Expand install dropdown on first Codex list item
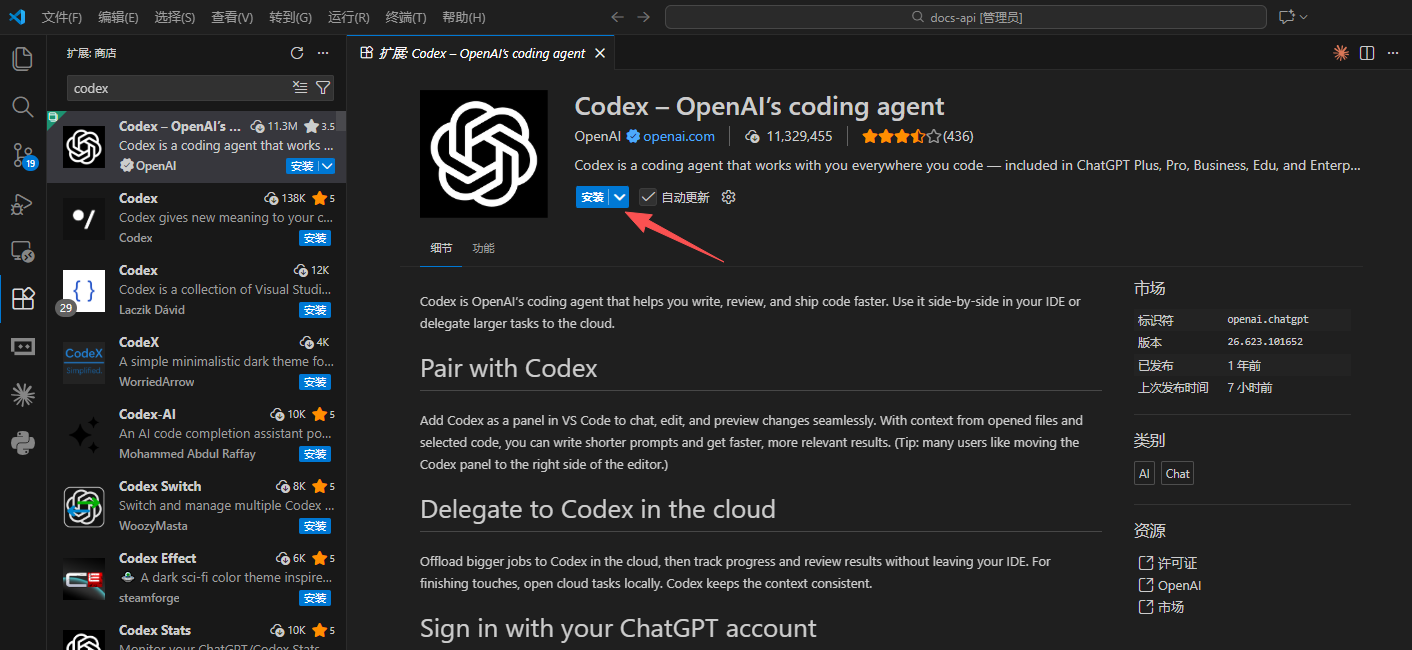This screenshot has height=650, width=1412. tap(327, 166)
